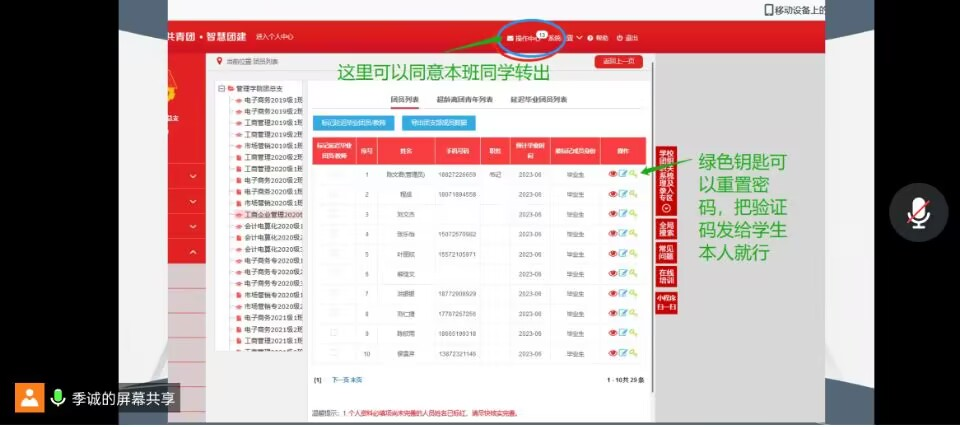Open the 操作中心 message icon in header
Image resolution: width=960 pixels, height=427 pixels.
pos(511,38)
